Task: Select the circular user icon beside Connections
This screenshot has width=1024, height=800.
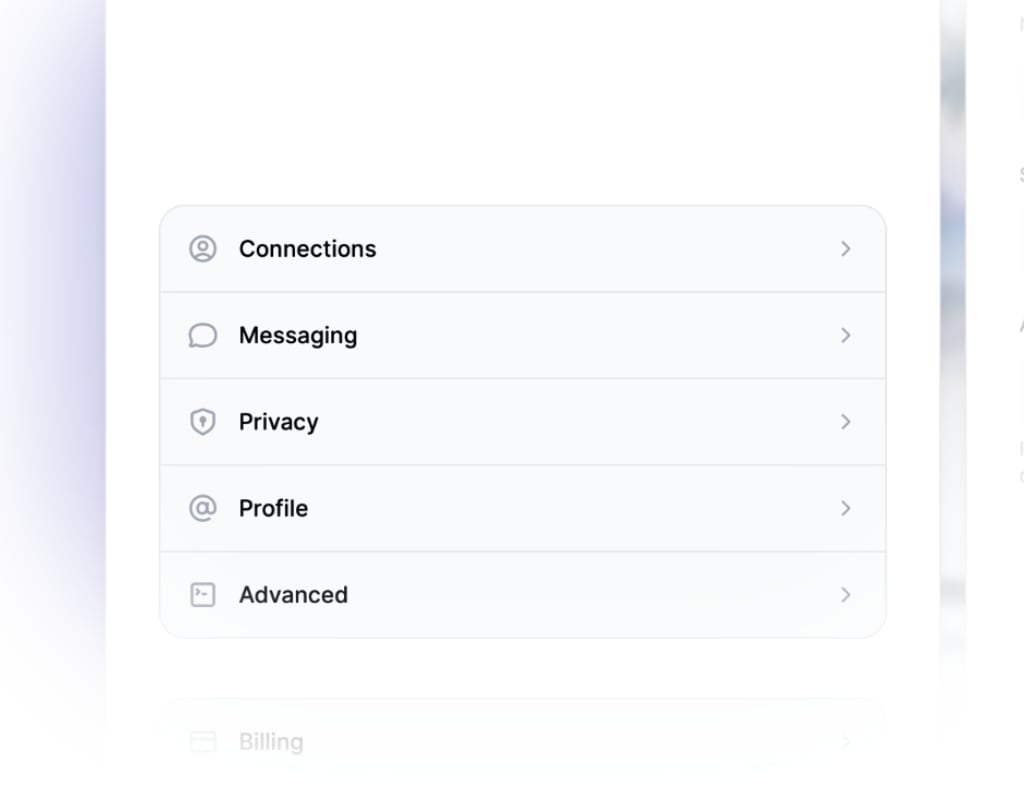Action: coord(203,249)
